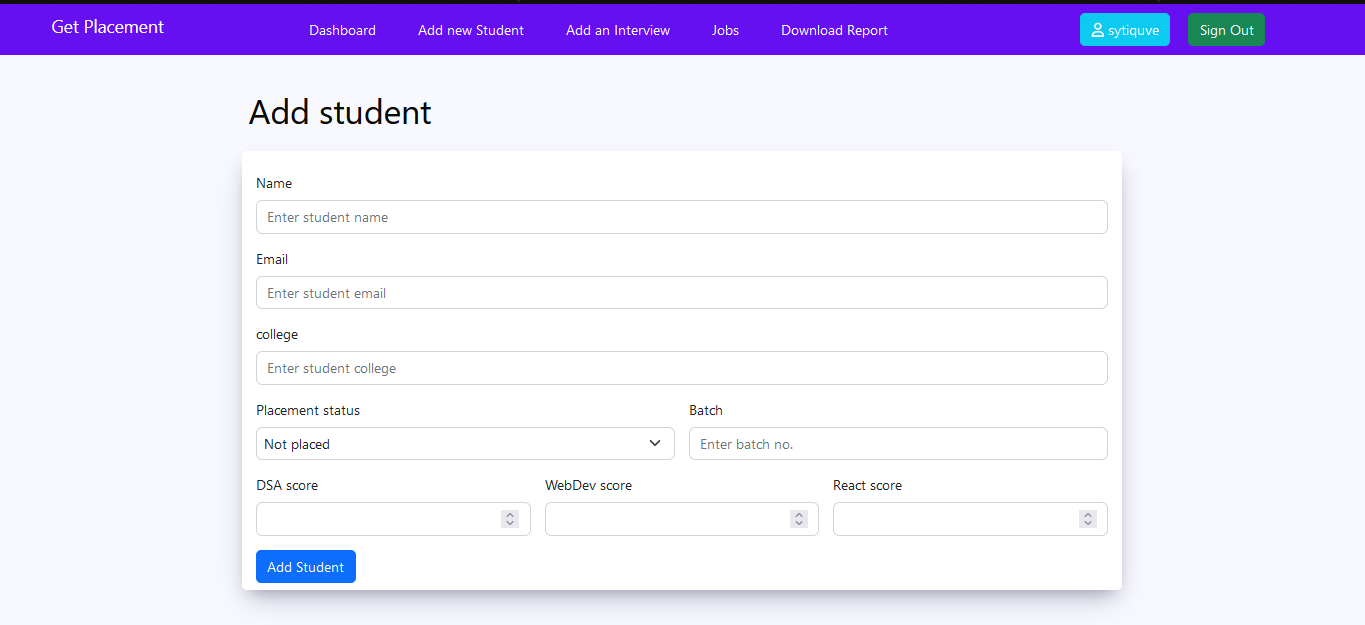Click the React score input
This screenshot has height=625, width=1365.
pyautogui.click(x=970, y=519)
